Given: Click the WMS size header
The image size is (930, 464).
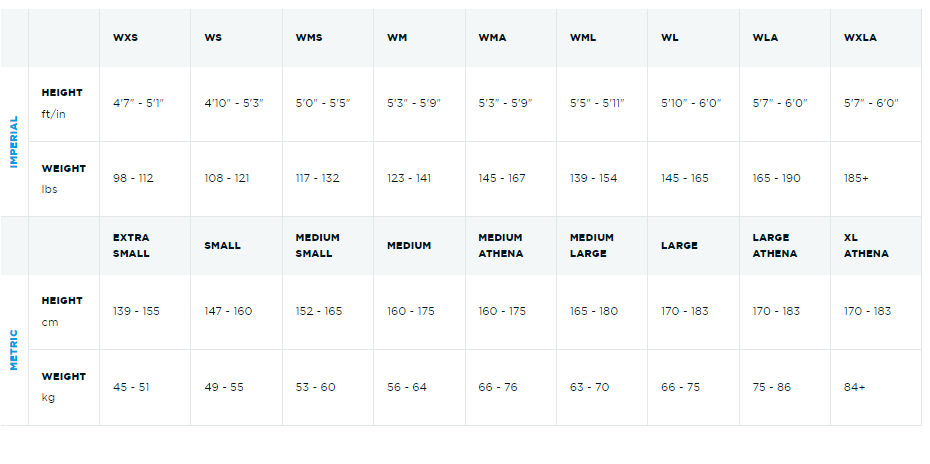Looking at the screenshot, I should pos(308,38).
